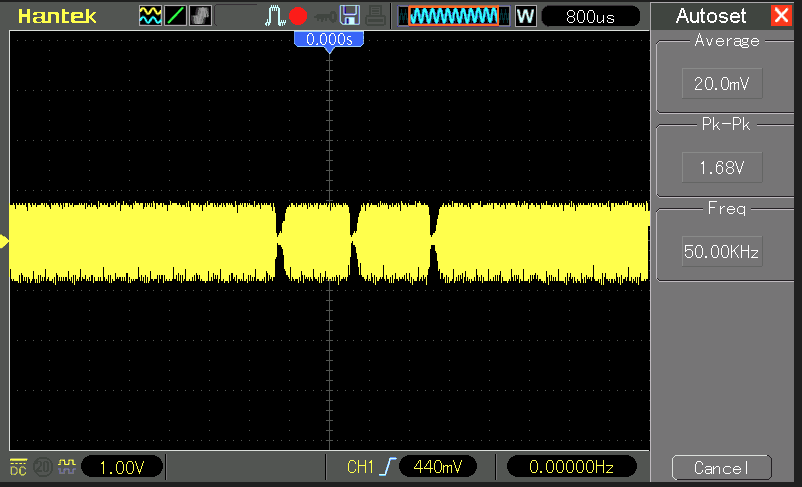The height and width of the screenshot is (487, 802).
Task: Select the Pk-Pk 1.68V measurement
Action: pyautogui.click(x=720, y=167)
